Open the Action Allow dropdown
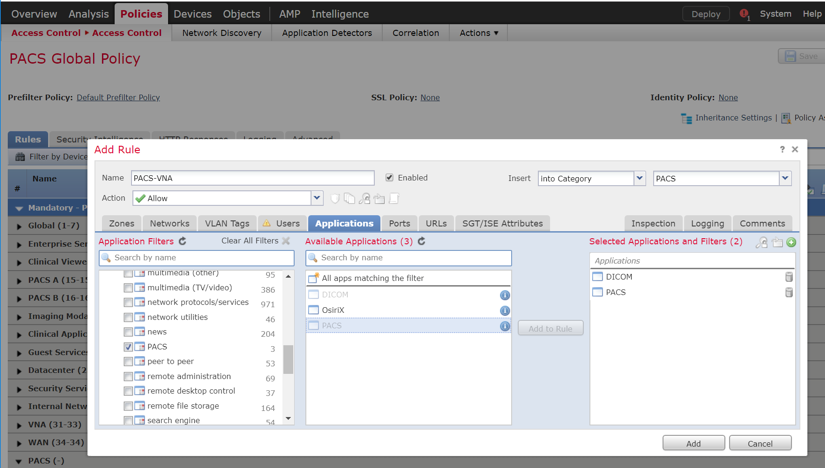Viewport: 825px width, 468px height. pyautogui.click(x=317, y=198)
